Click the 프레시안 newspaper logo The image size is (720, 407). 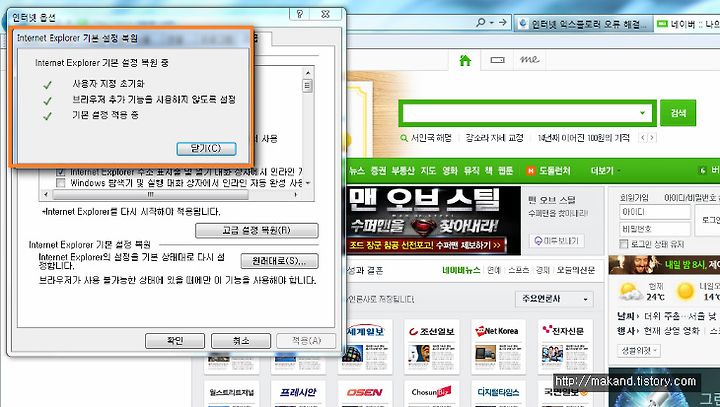pyautogui.click(x=298, y=392)
